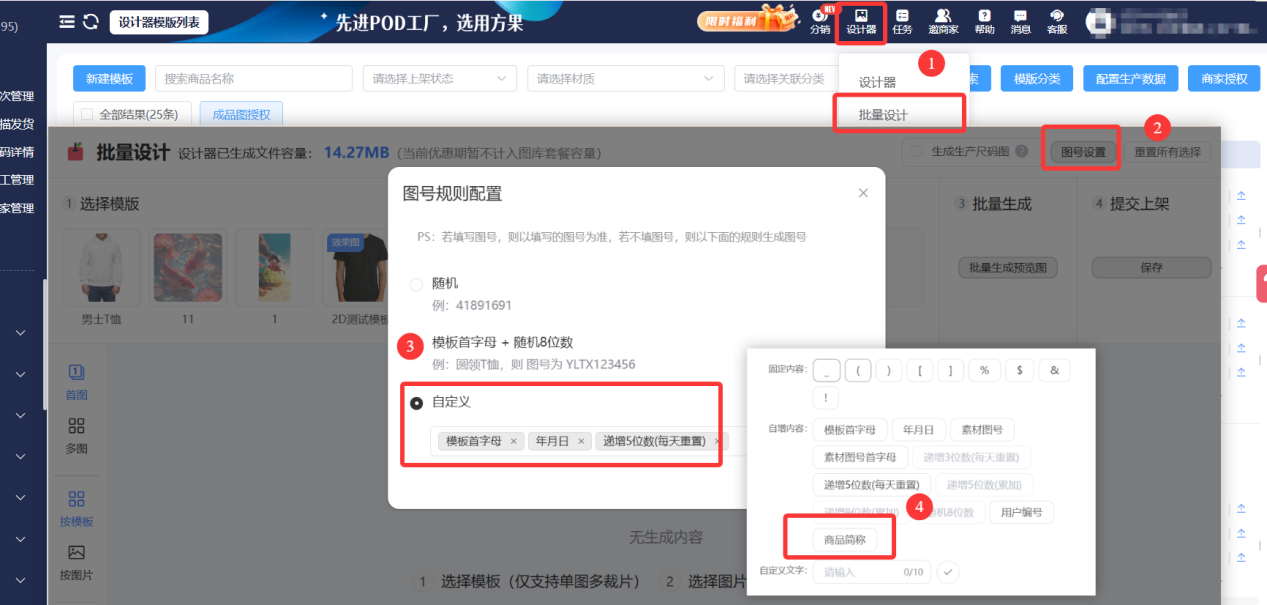Focus the 自定义文字 input field
This screenshot has height=605, width=1267.
point(872,572)
